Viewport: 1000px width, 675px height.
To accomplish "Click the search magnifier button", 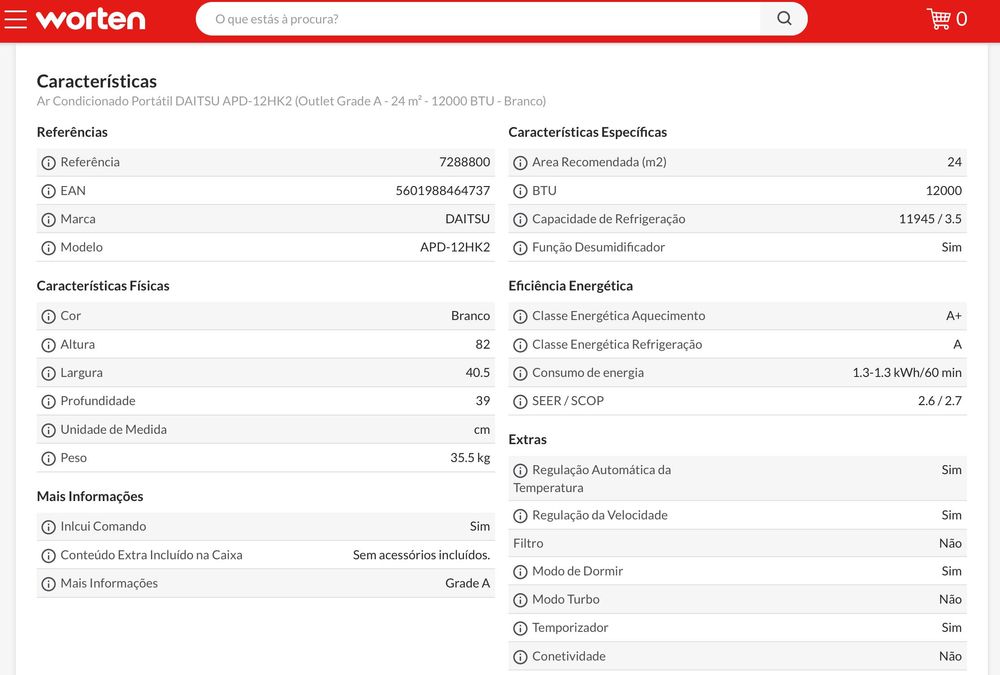I will 784,19.
